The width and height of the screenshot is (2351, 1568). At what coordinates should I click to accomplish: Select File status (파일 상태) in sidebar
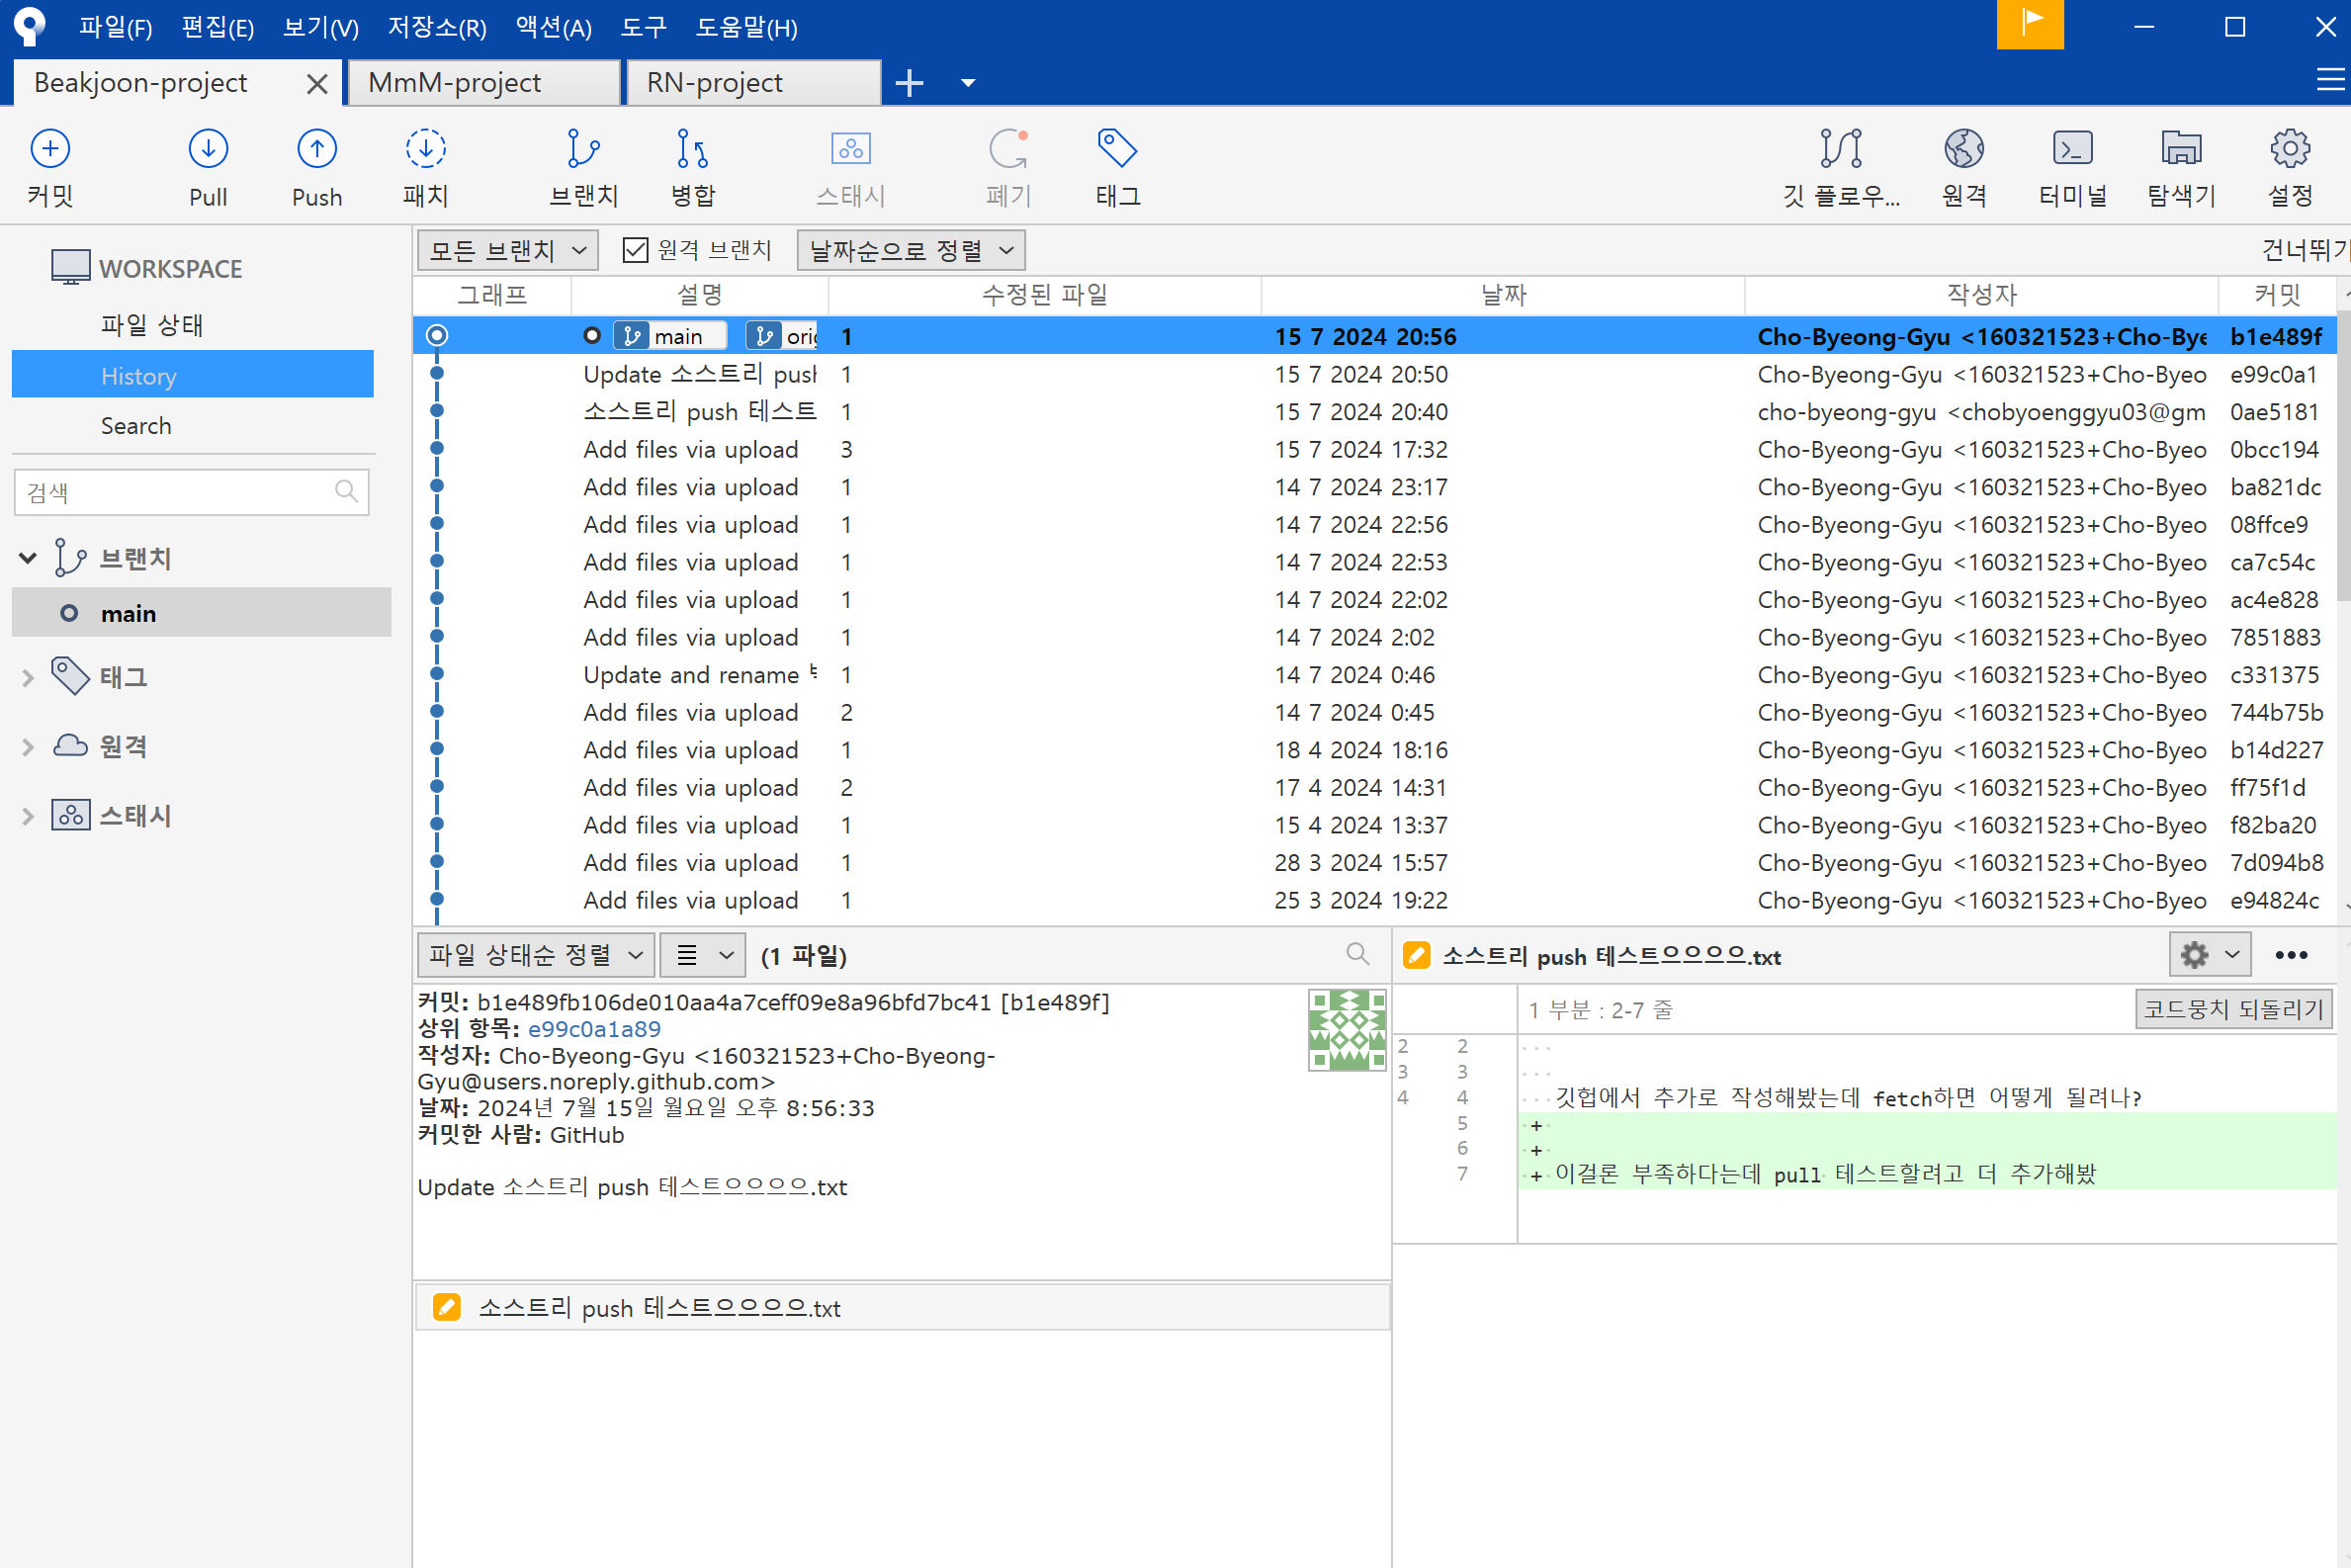[152, 325]
